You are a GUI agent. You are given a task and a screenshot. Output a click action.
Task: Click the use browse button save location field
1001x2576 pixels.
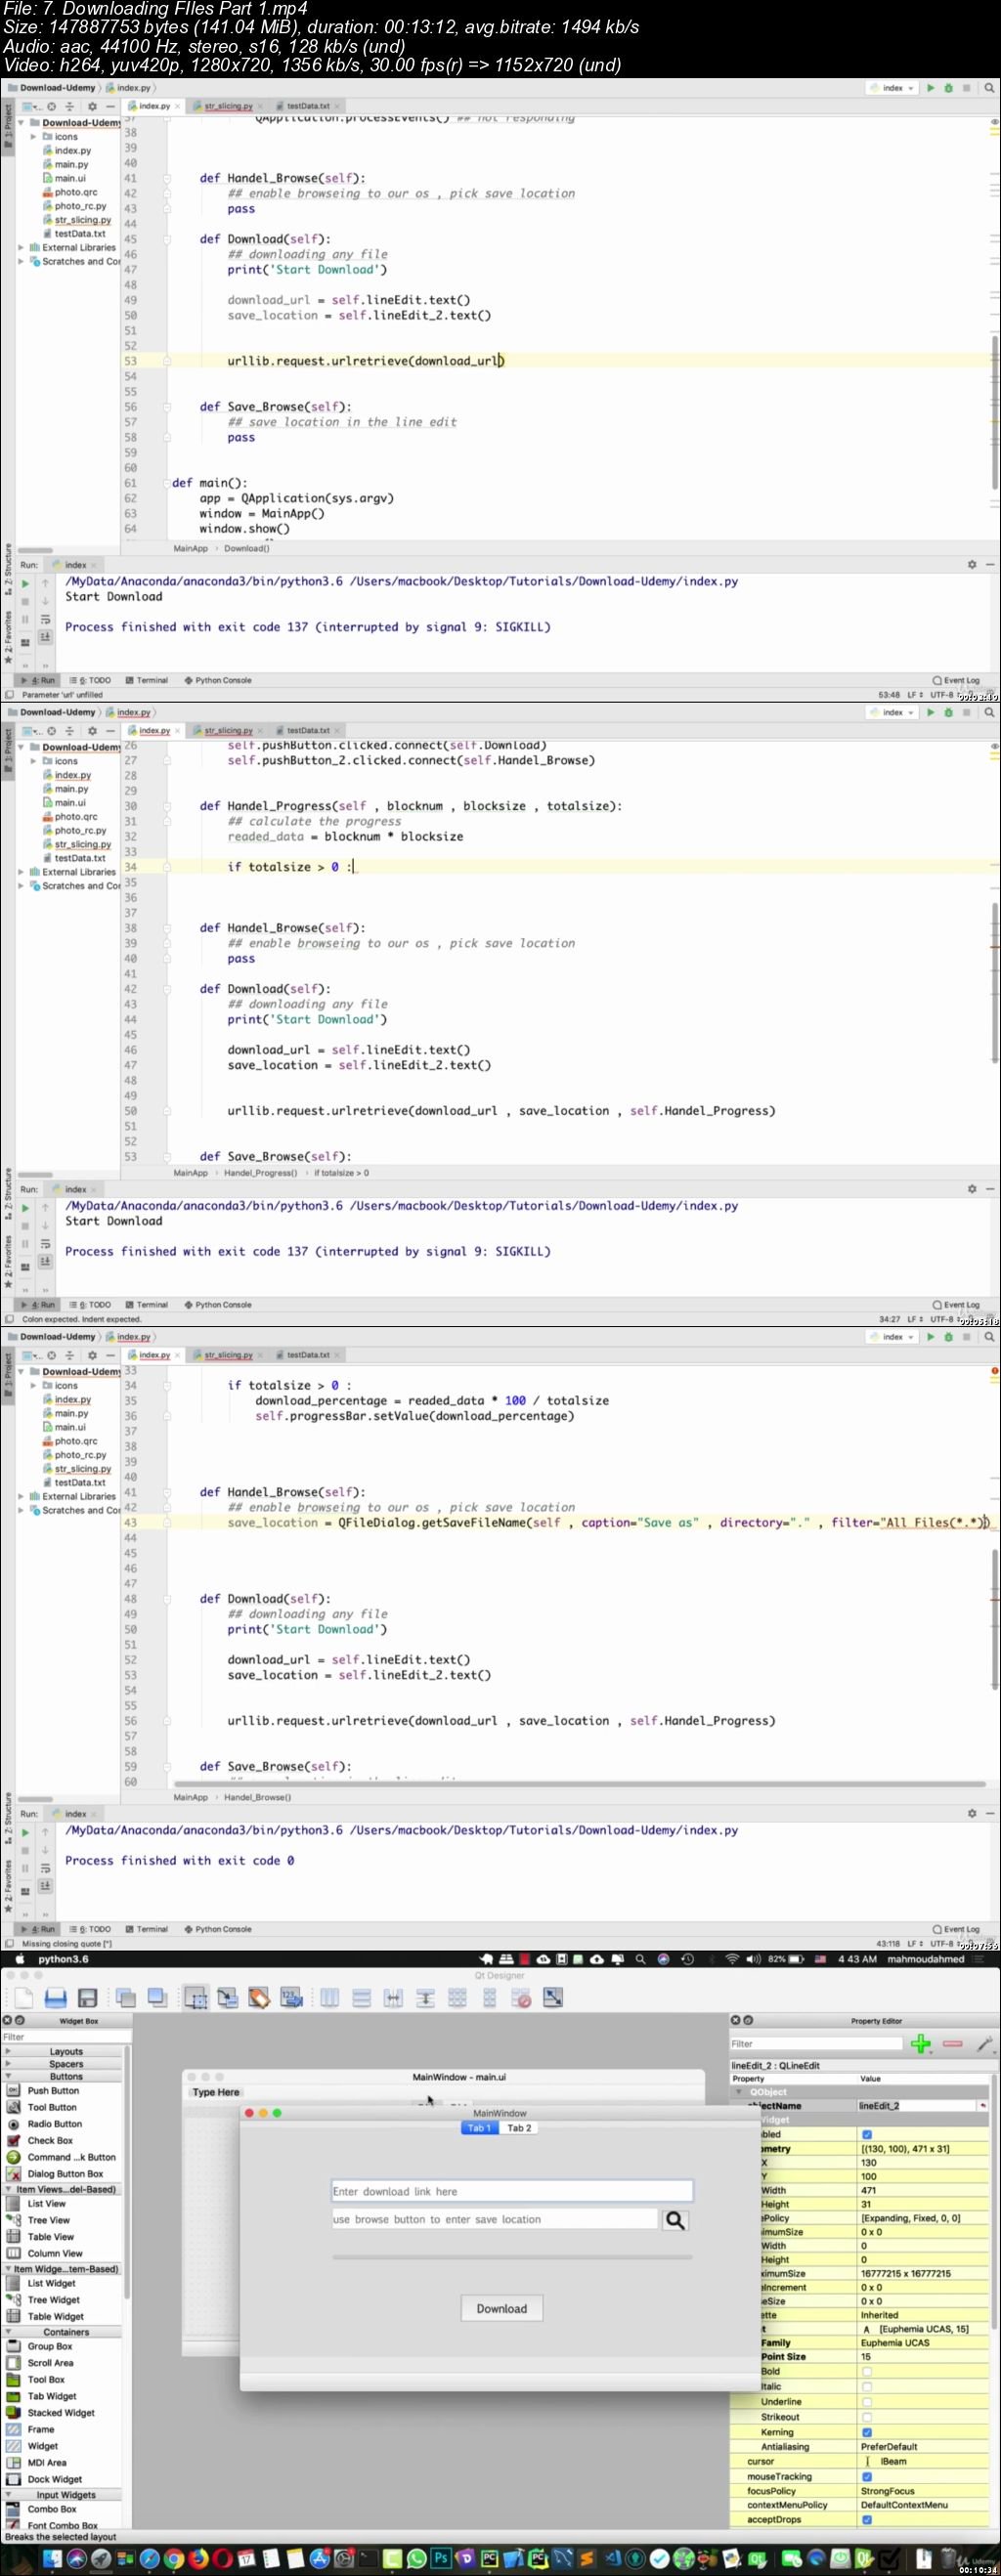pyautogui.click(x=495, y=2219)
